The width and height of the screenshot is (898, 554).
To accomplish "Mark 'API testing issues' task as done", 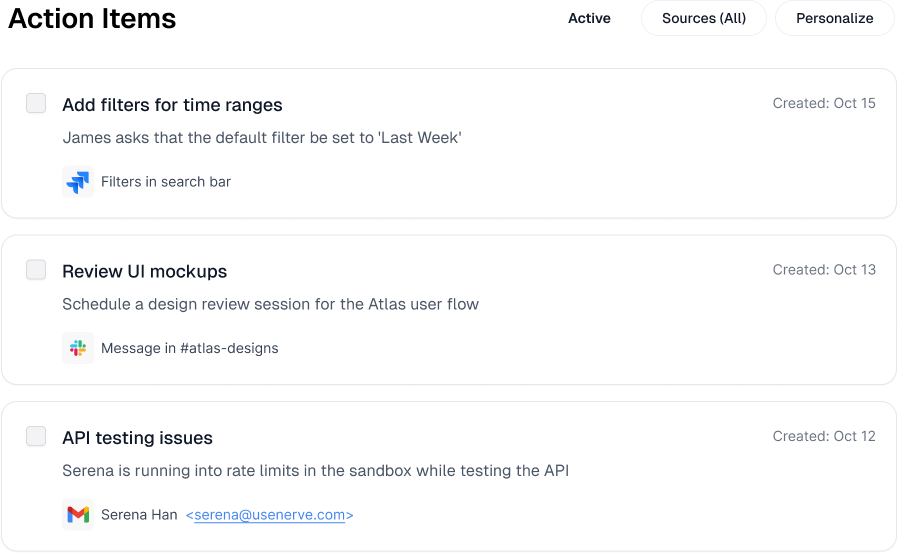I will 36,436.
